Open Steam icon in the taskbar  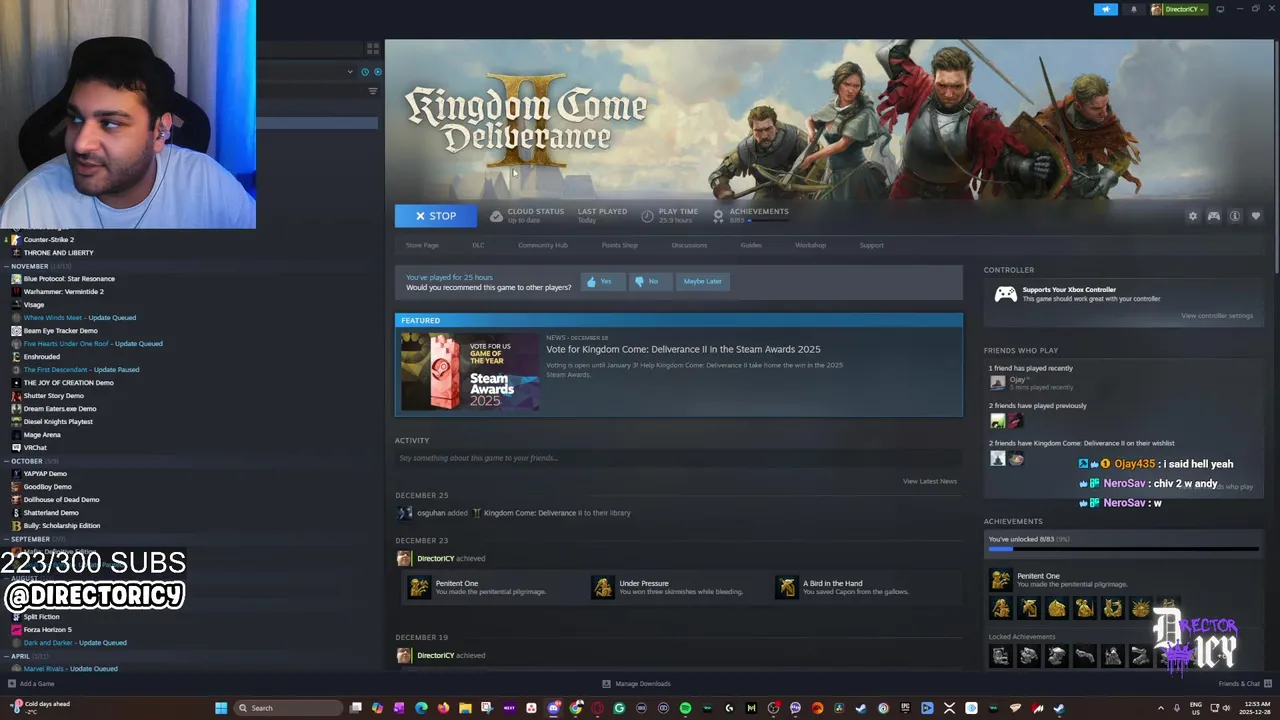click(x=1059, y=708)
